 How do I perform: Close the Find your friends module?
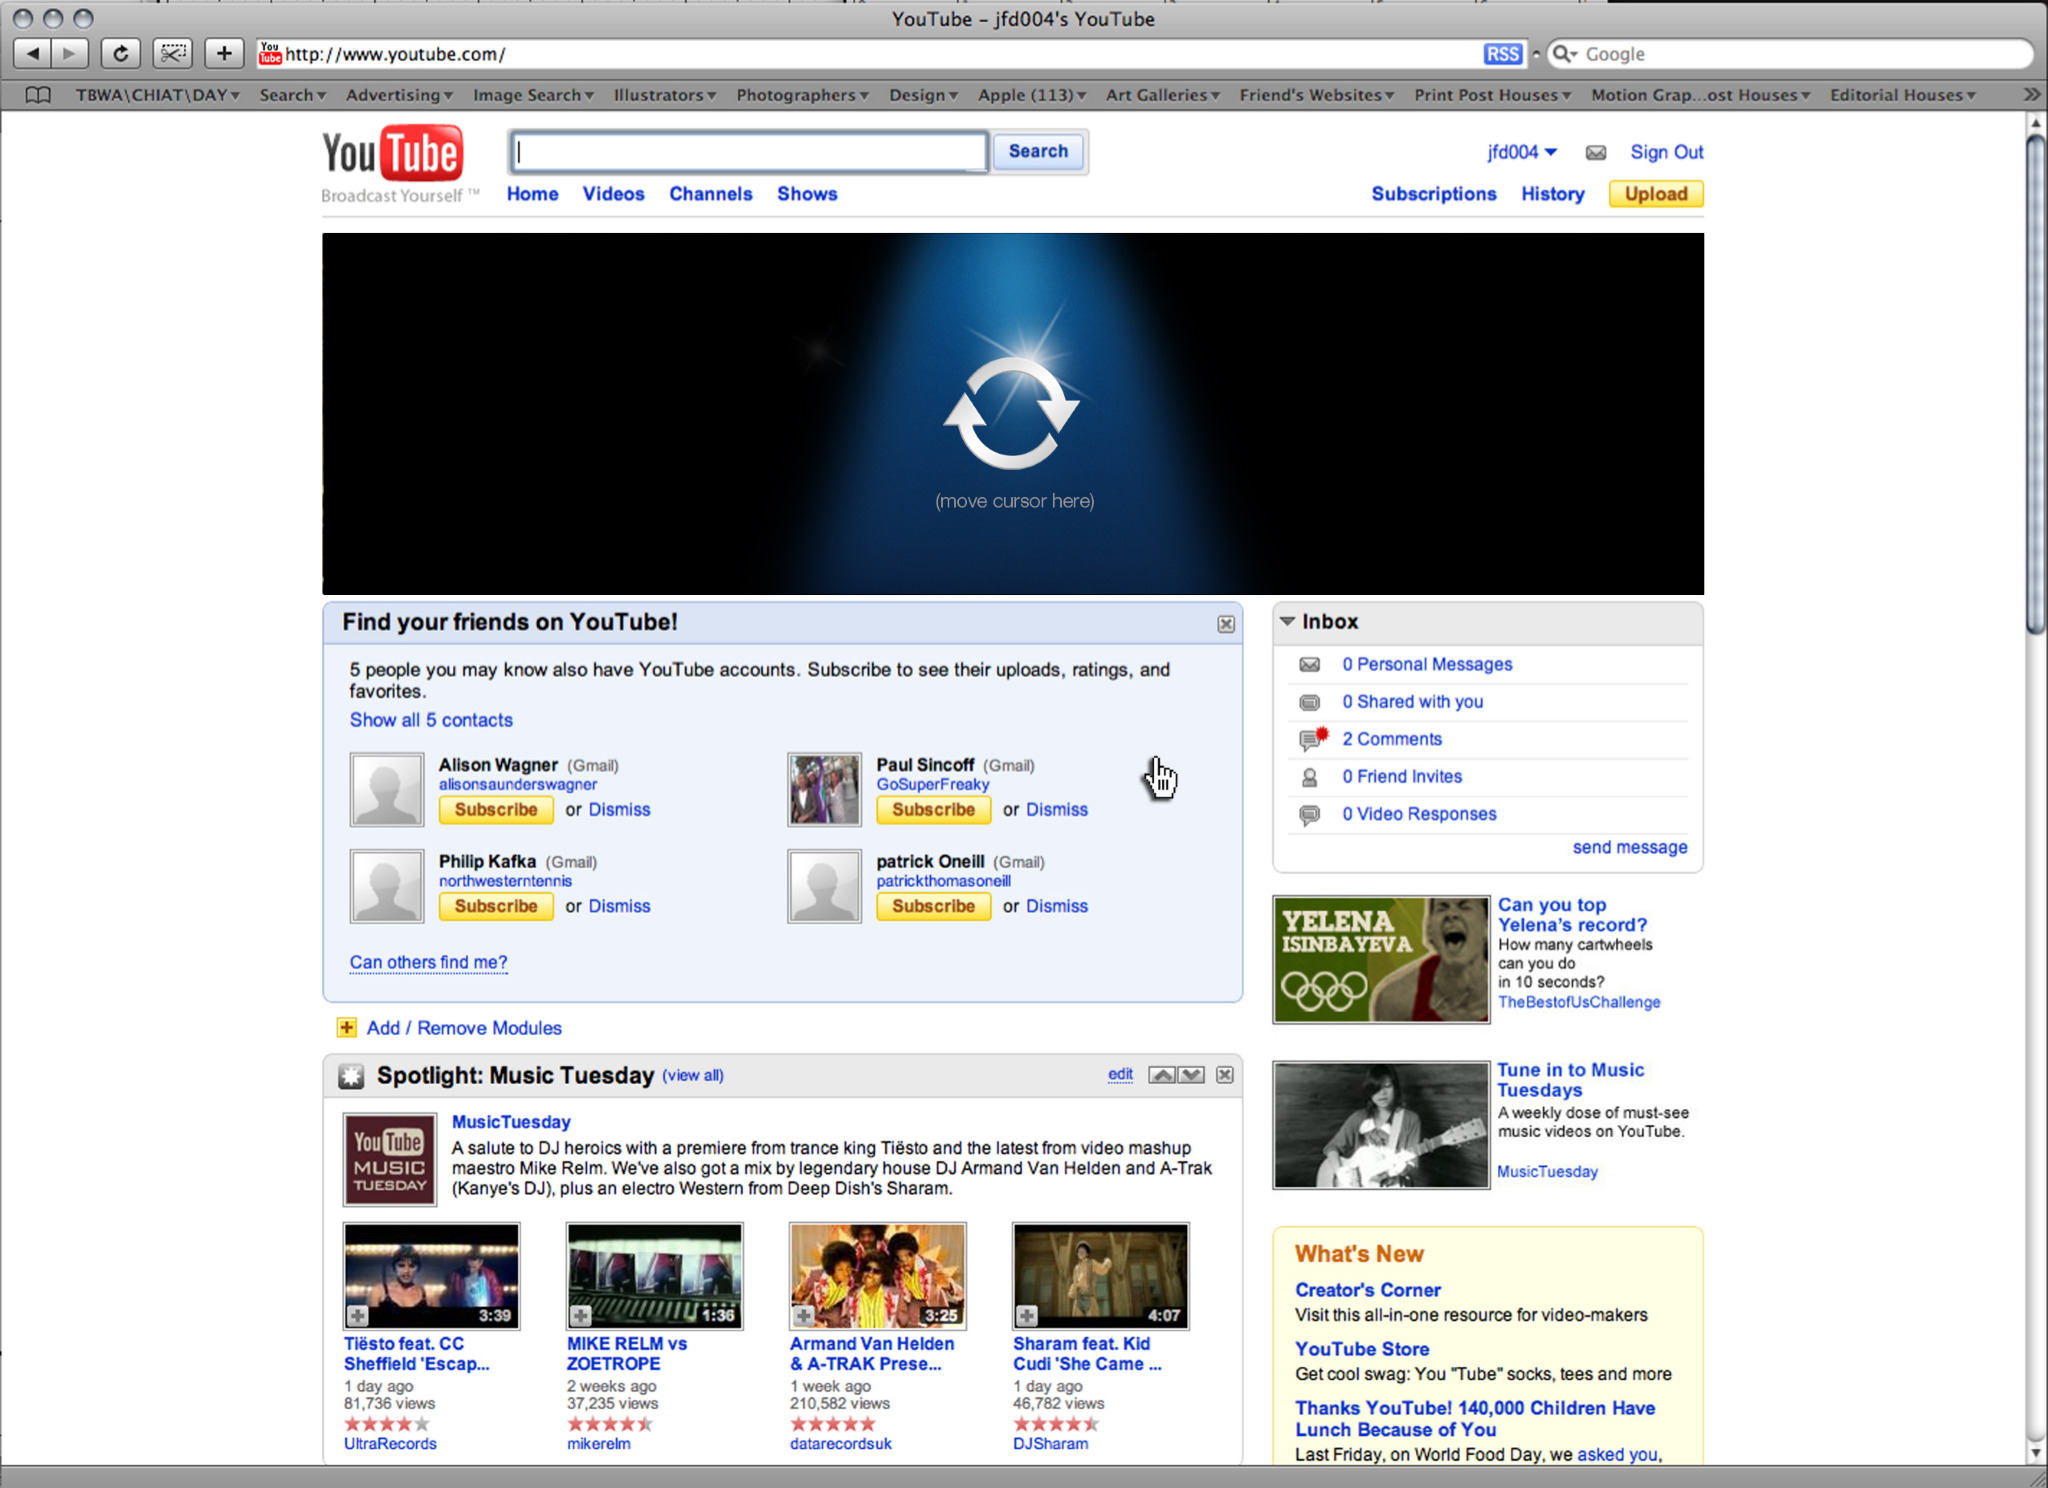(x=1226, y=623)
